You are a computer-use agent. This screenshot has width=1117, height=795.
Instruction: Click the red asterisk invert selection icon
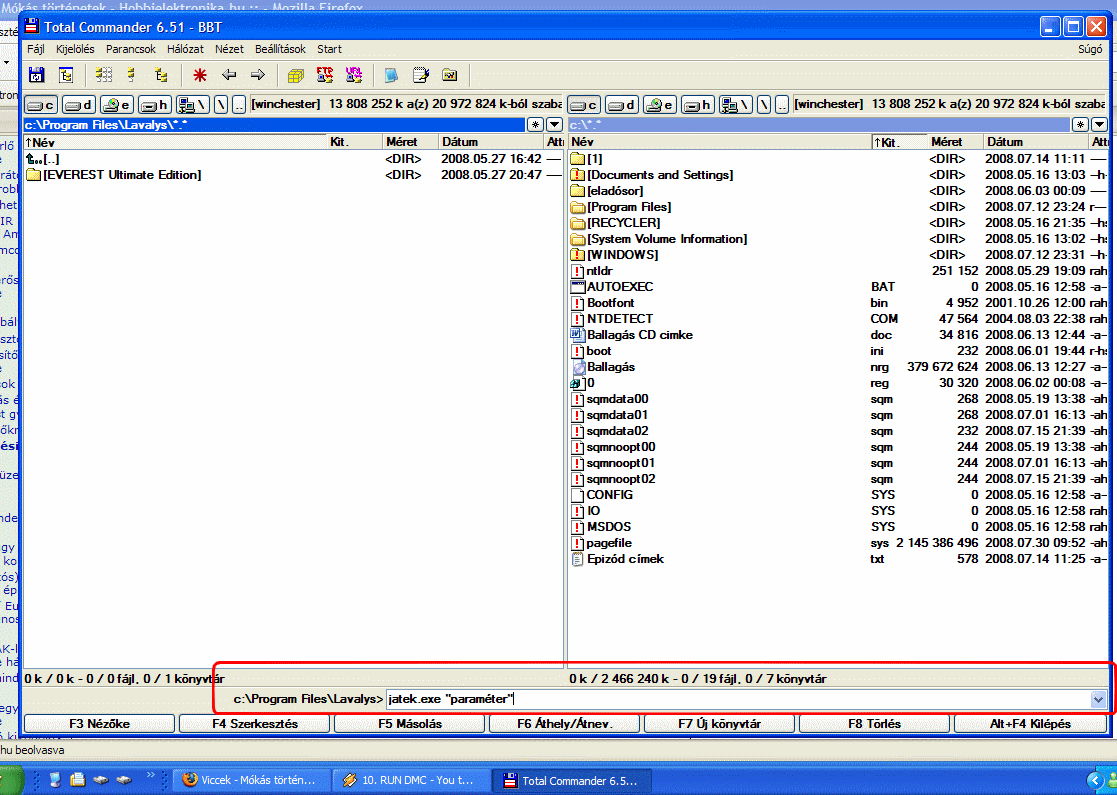pos(199,75)
